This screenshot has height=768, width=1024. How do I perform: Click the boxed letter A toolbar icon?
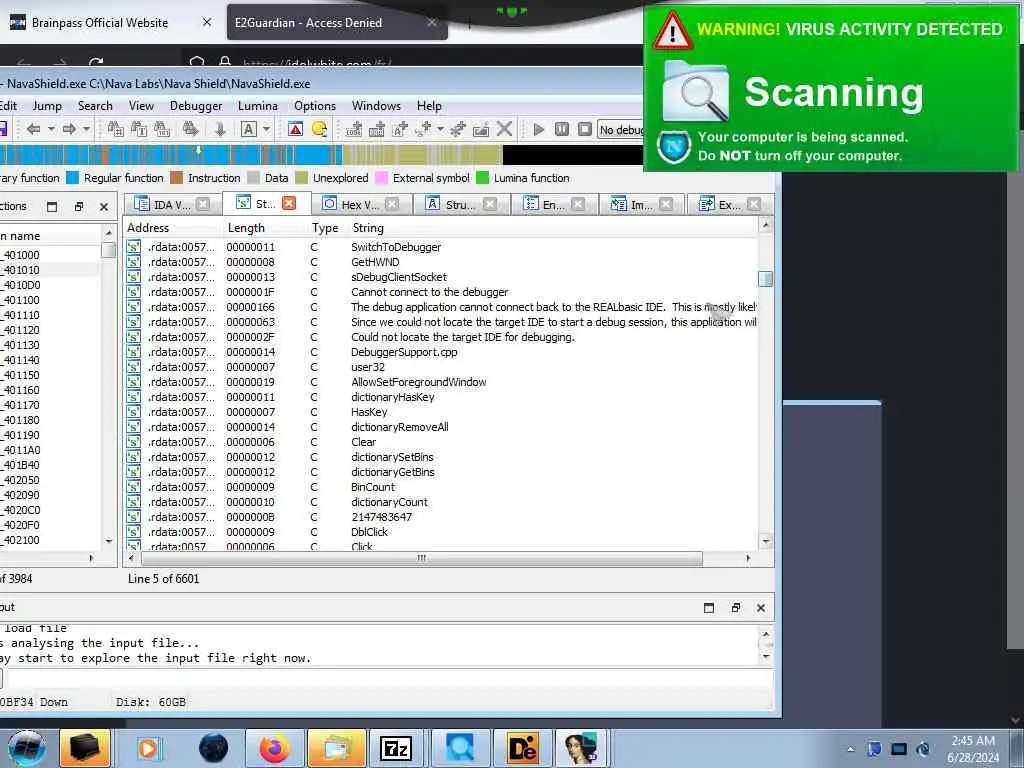(x=249, y=129)
